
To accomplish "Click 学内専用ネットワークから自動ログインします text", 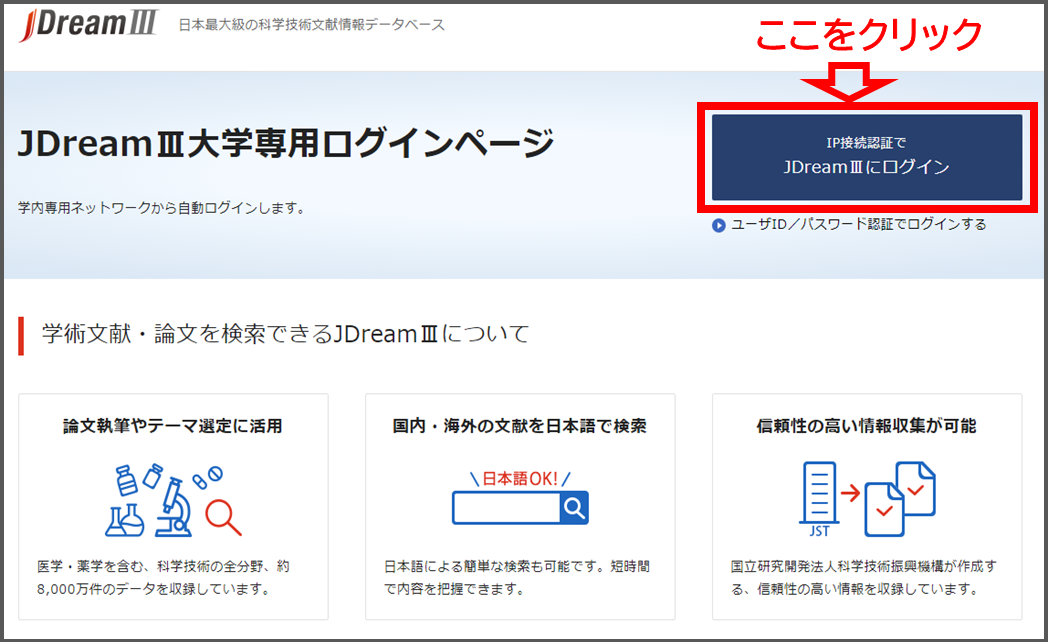I will point(161,208).
